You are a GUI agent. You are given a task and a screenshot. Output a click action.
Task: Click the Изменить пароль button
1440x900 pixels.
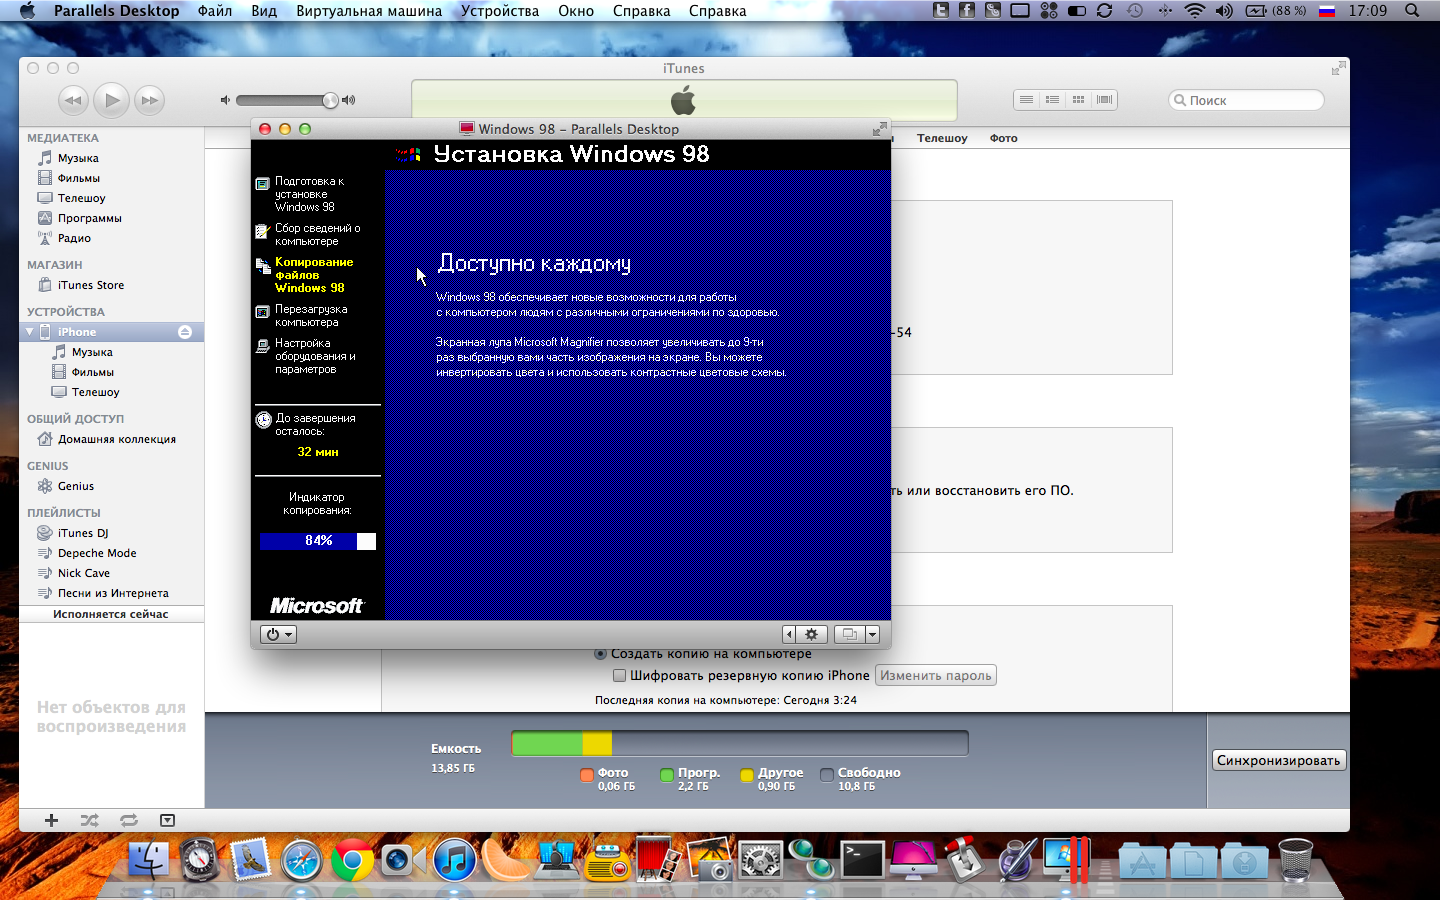coord(936,676)
